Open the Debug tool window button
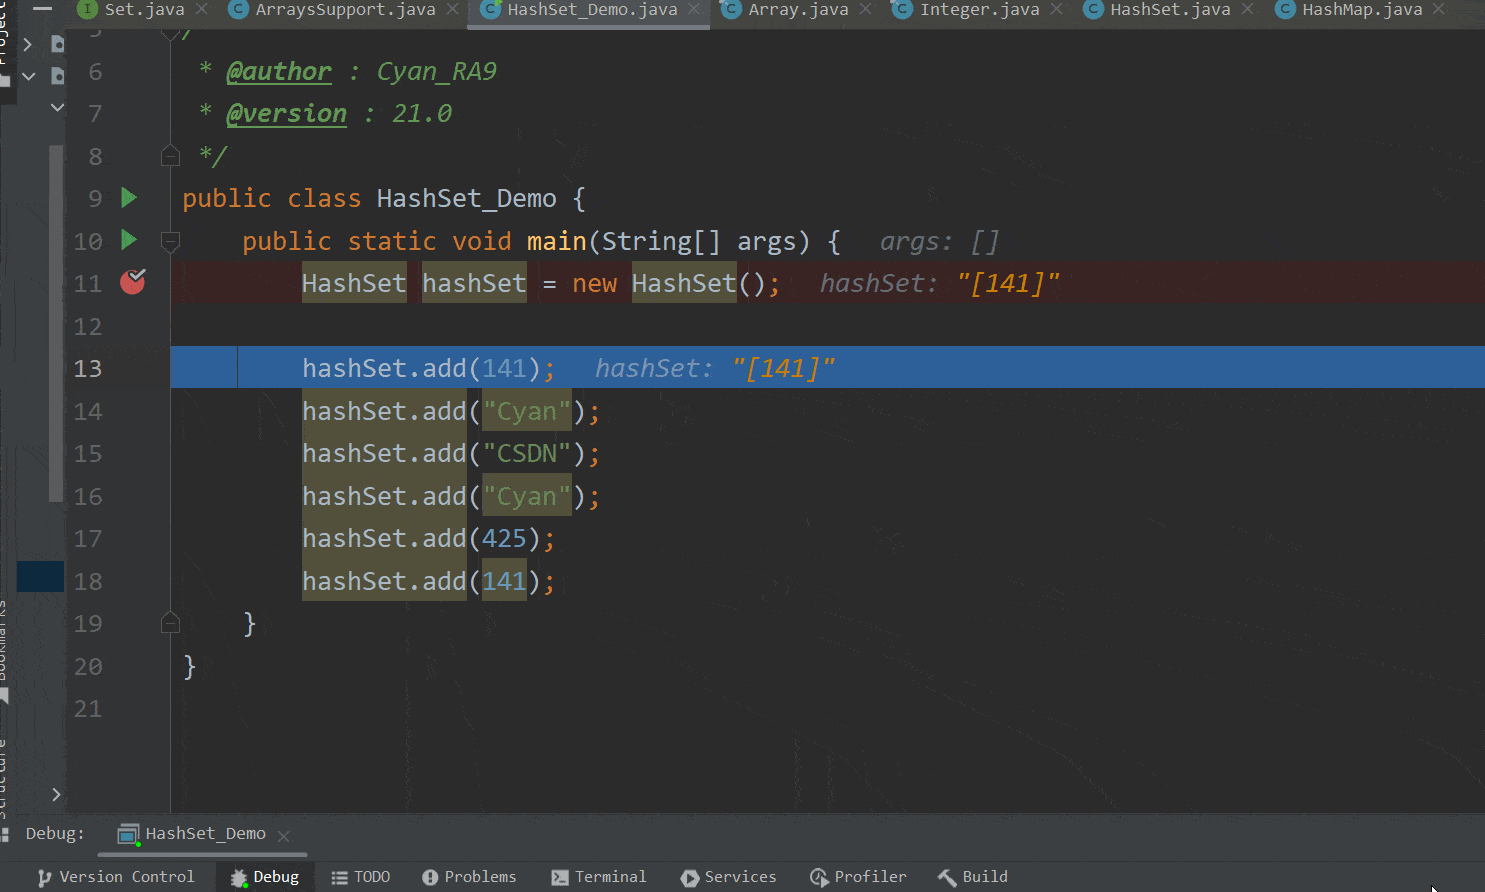 [265, 877]
